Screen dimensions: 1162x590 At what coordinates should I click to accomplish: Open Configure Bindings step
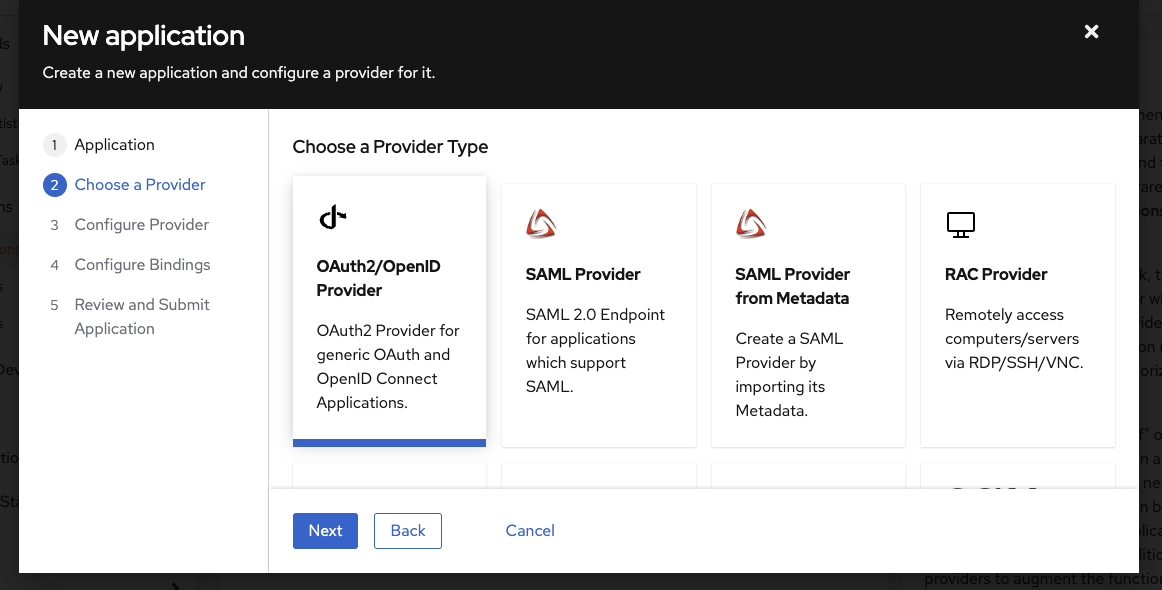pyautogui.click(x=142, y=265)
